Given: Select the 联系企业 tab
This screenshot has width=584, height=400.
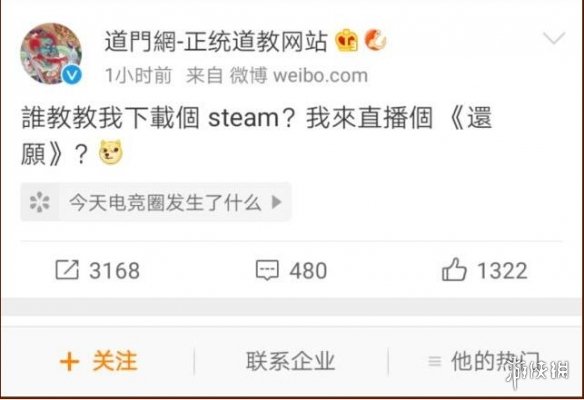Looking at the screenshot, I should click(291, 361).
